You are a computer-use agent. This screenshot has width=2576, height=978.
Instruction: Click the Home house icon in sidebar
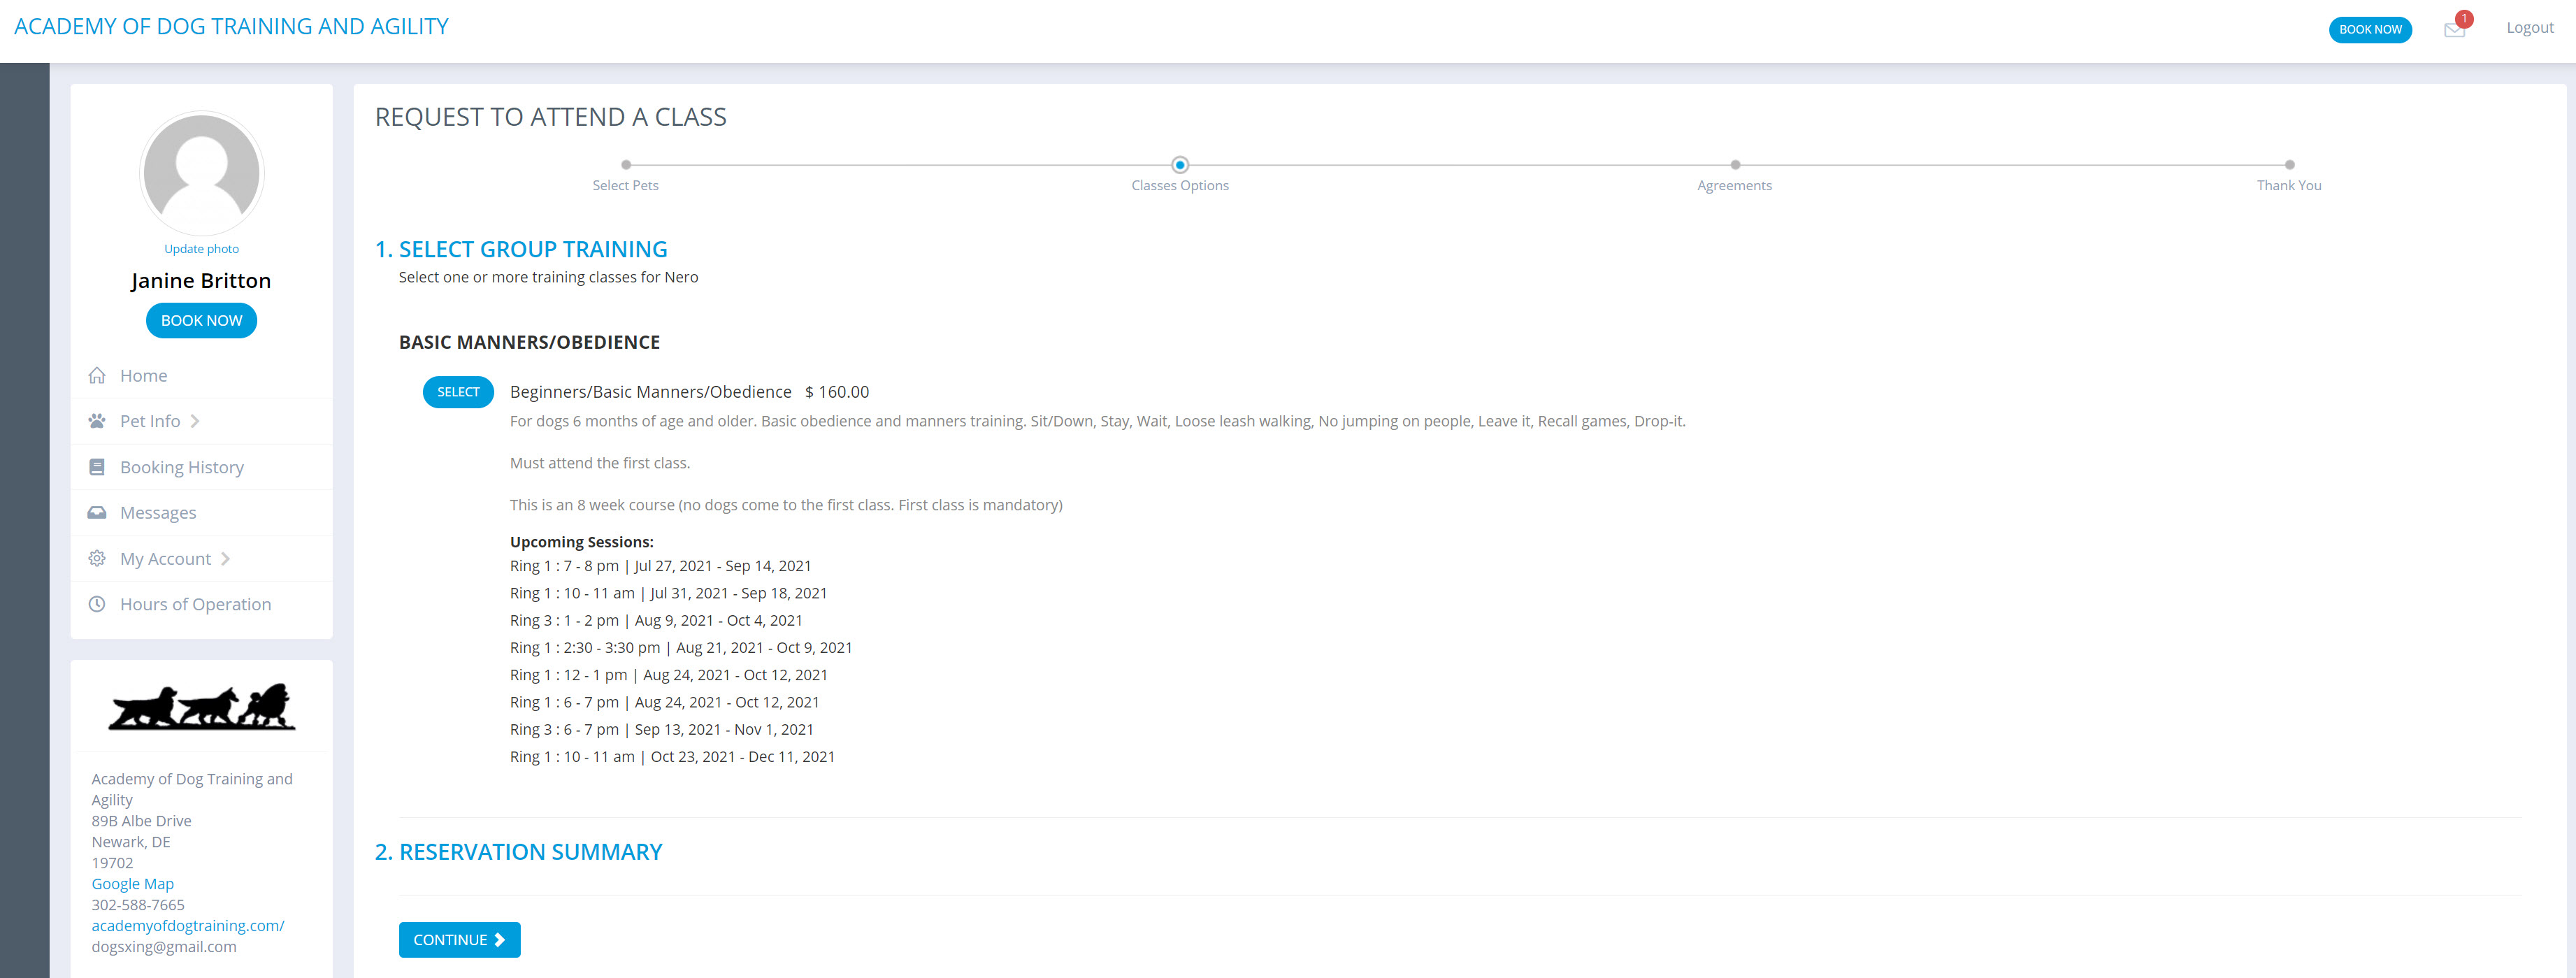97,375
